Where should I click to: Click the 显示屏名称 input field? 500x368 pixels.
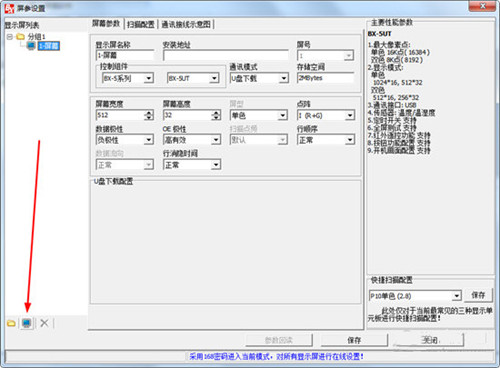click(125, 55)
